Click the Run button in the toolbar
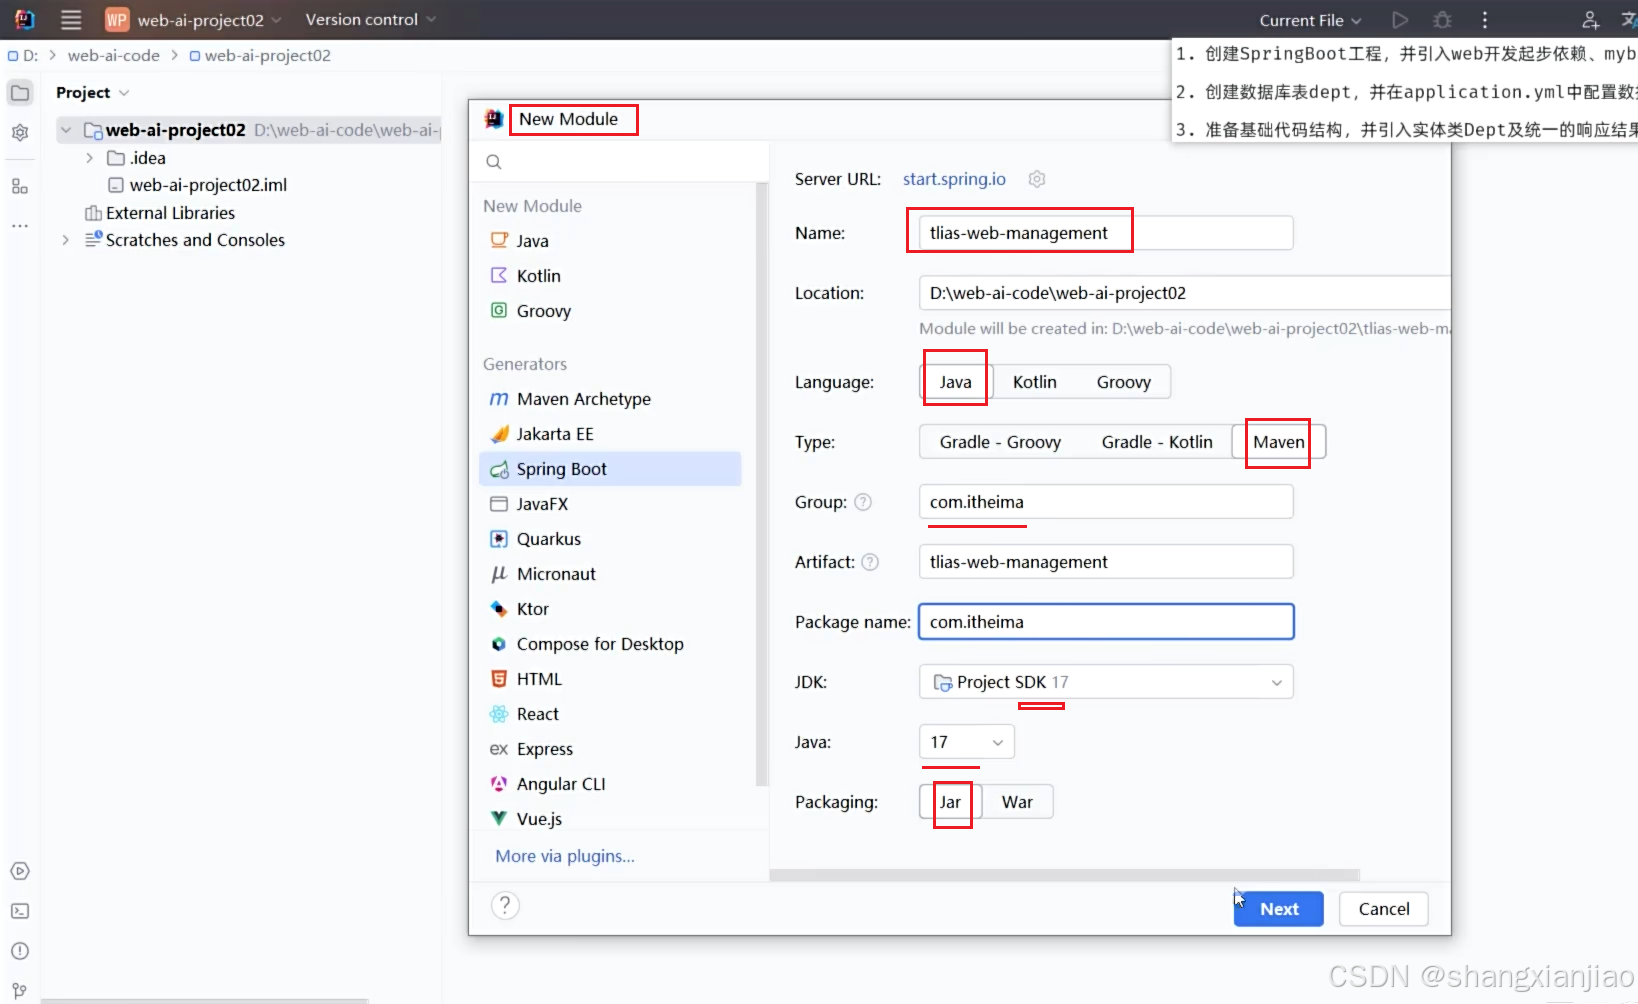This screenshot has height=1004, width=1638. 1400,20
